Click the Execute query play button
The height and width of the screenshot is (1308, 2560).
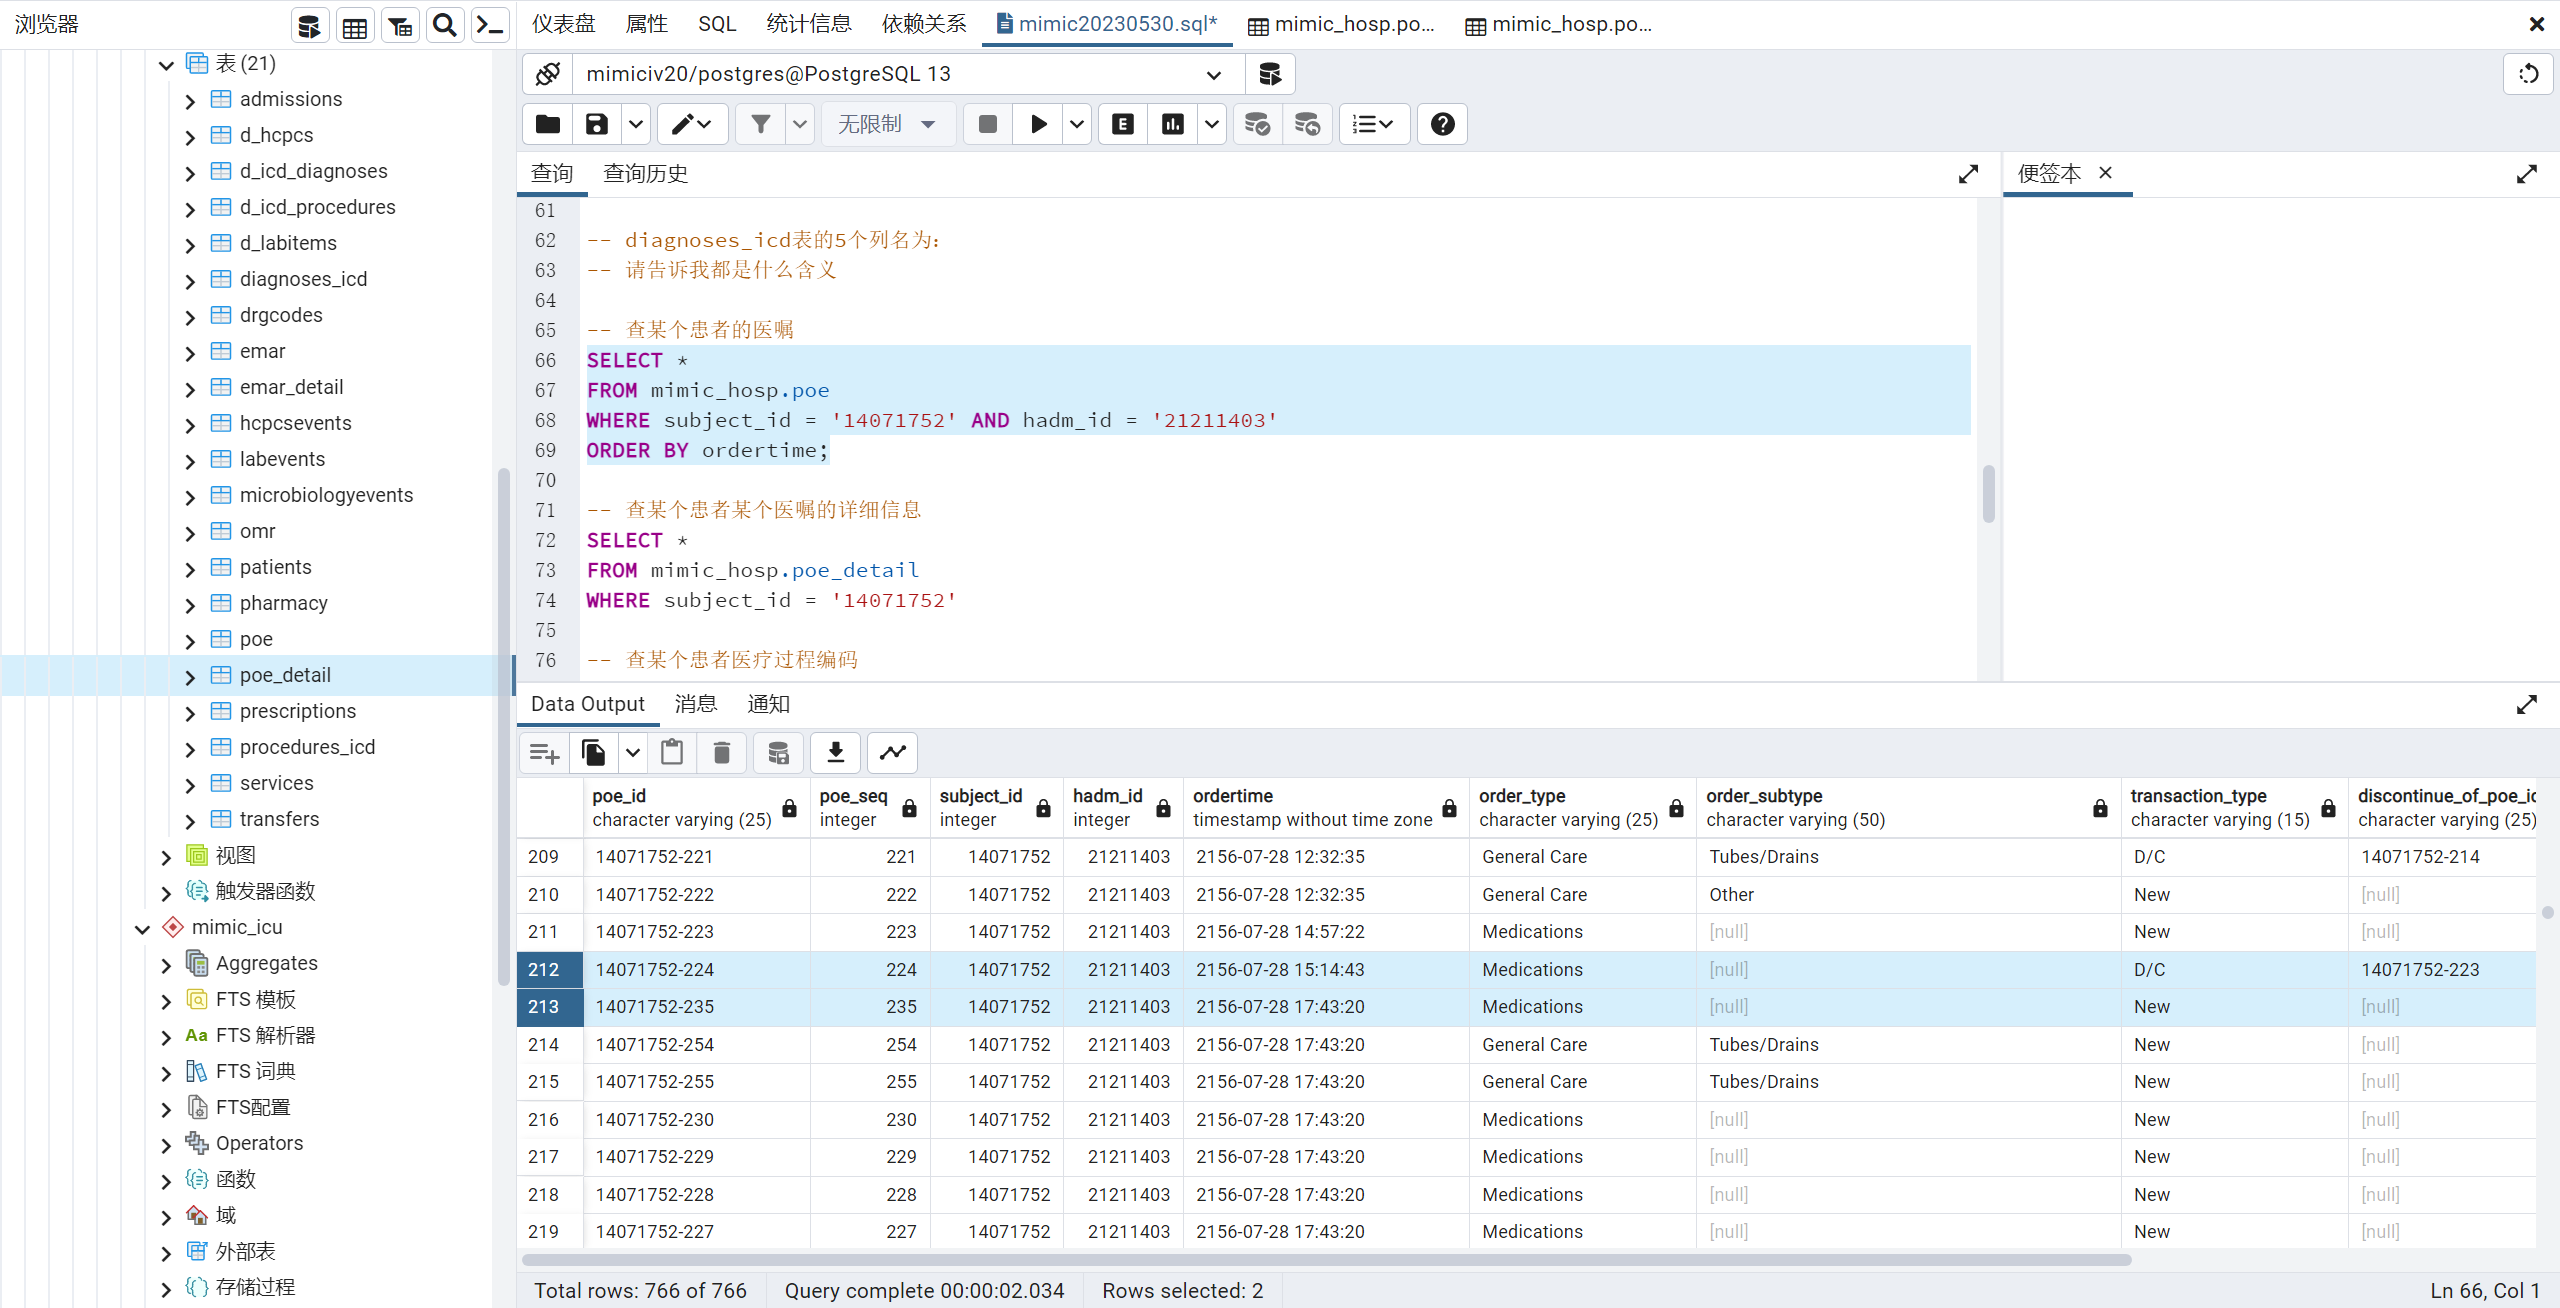[1038, 124]
